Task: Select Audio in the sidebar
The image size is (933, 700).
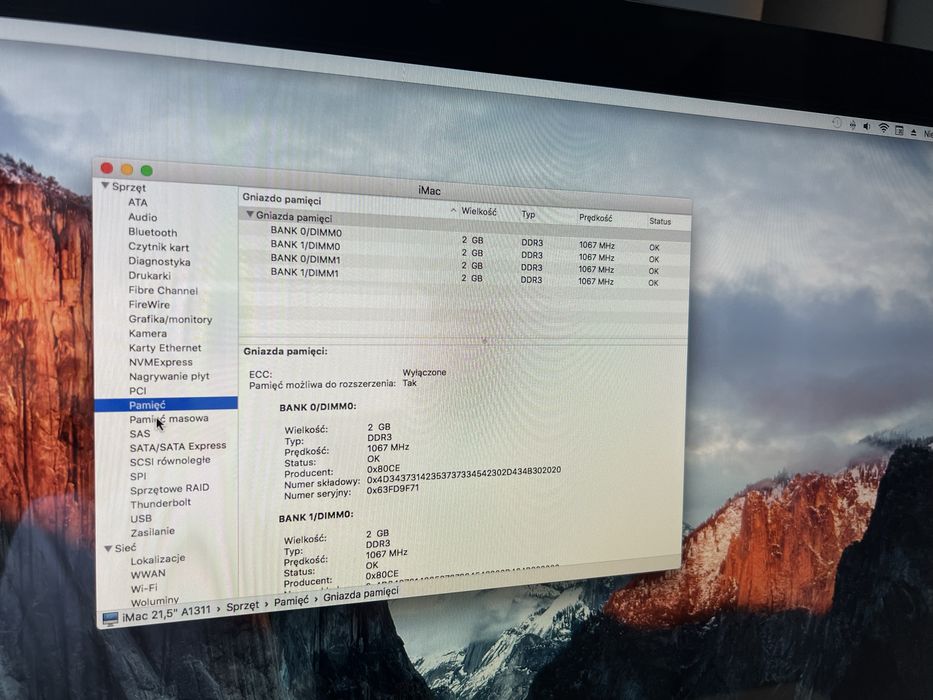Action: [143, 217]
